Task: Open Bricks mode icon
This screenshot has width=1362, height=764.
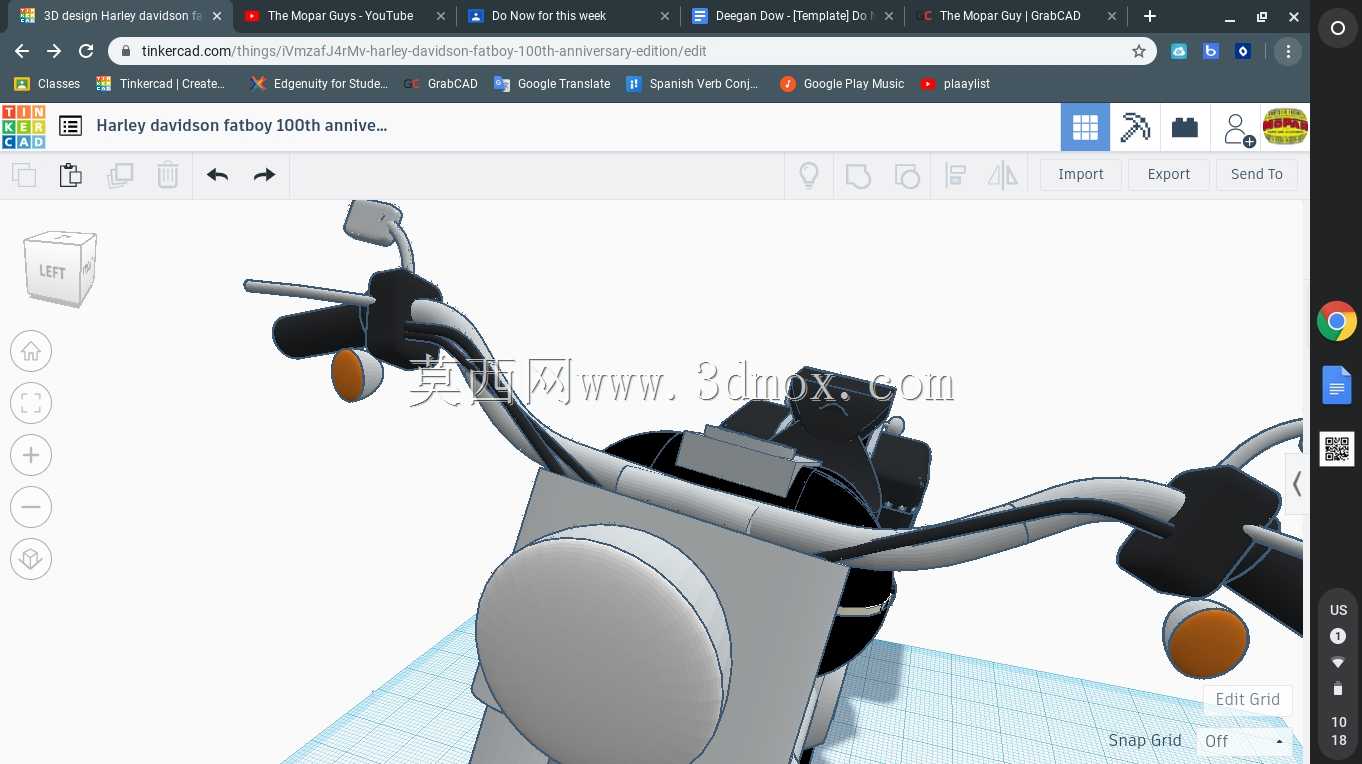Action: click(1185, 127)
